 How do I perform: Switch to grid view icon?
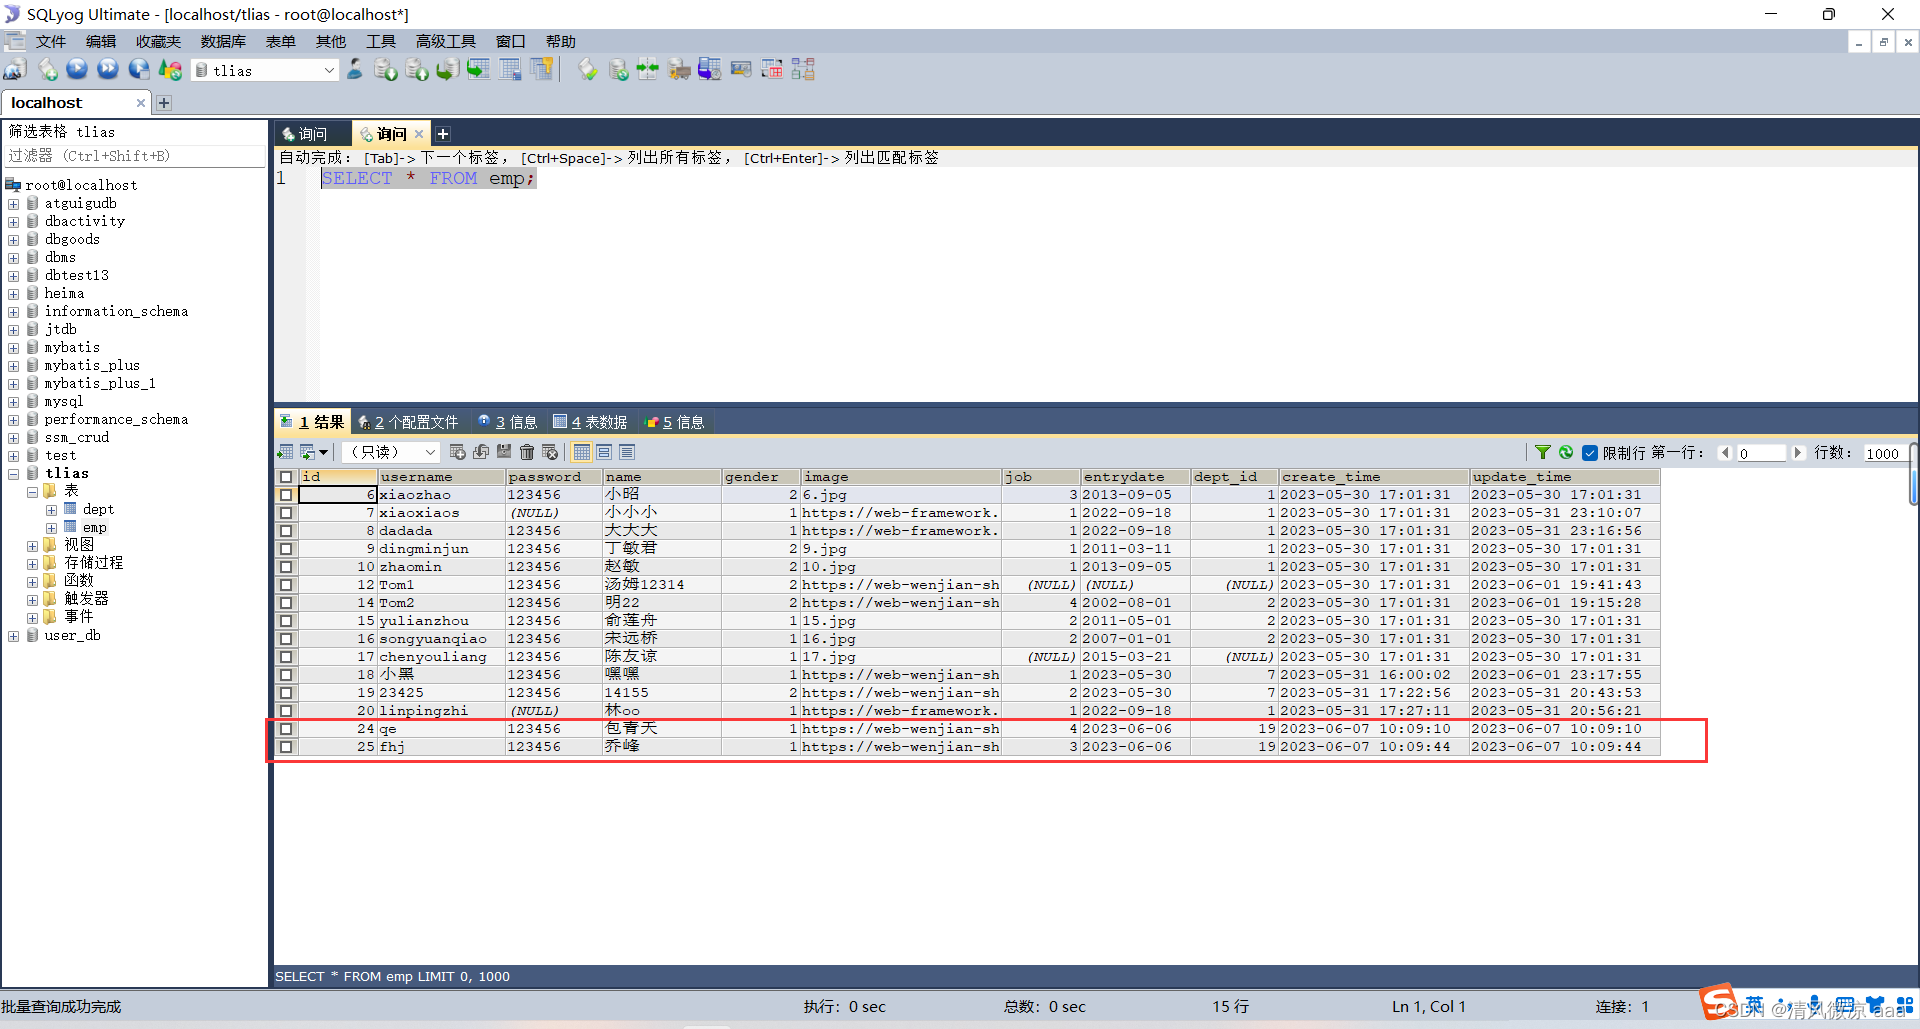pos(582,453)
